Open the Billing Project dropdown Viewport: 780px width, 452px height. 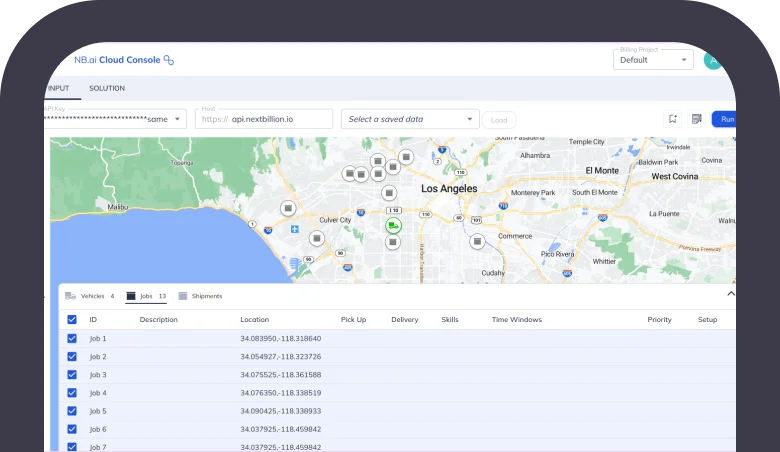tap(653, 60)
